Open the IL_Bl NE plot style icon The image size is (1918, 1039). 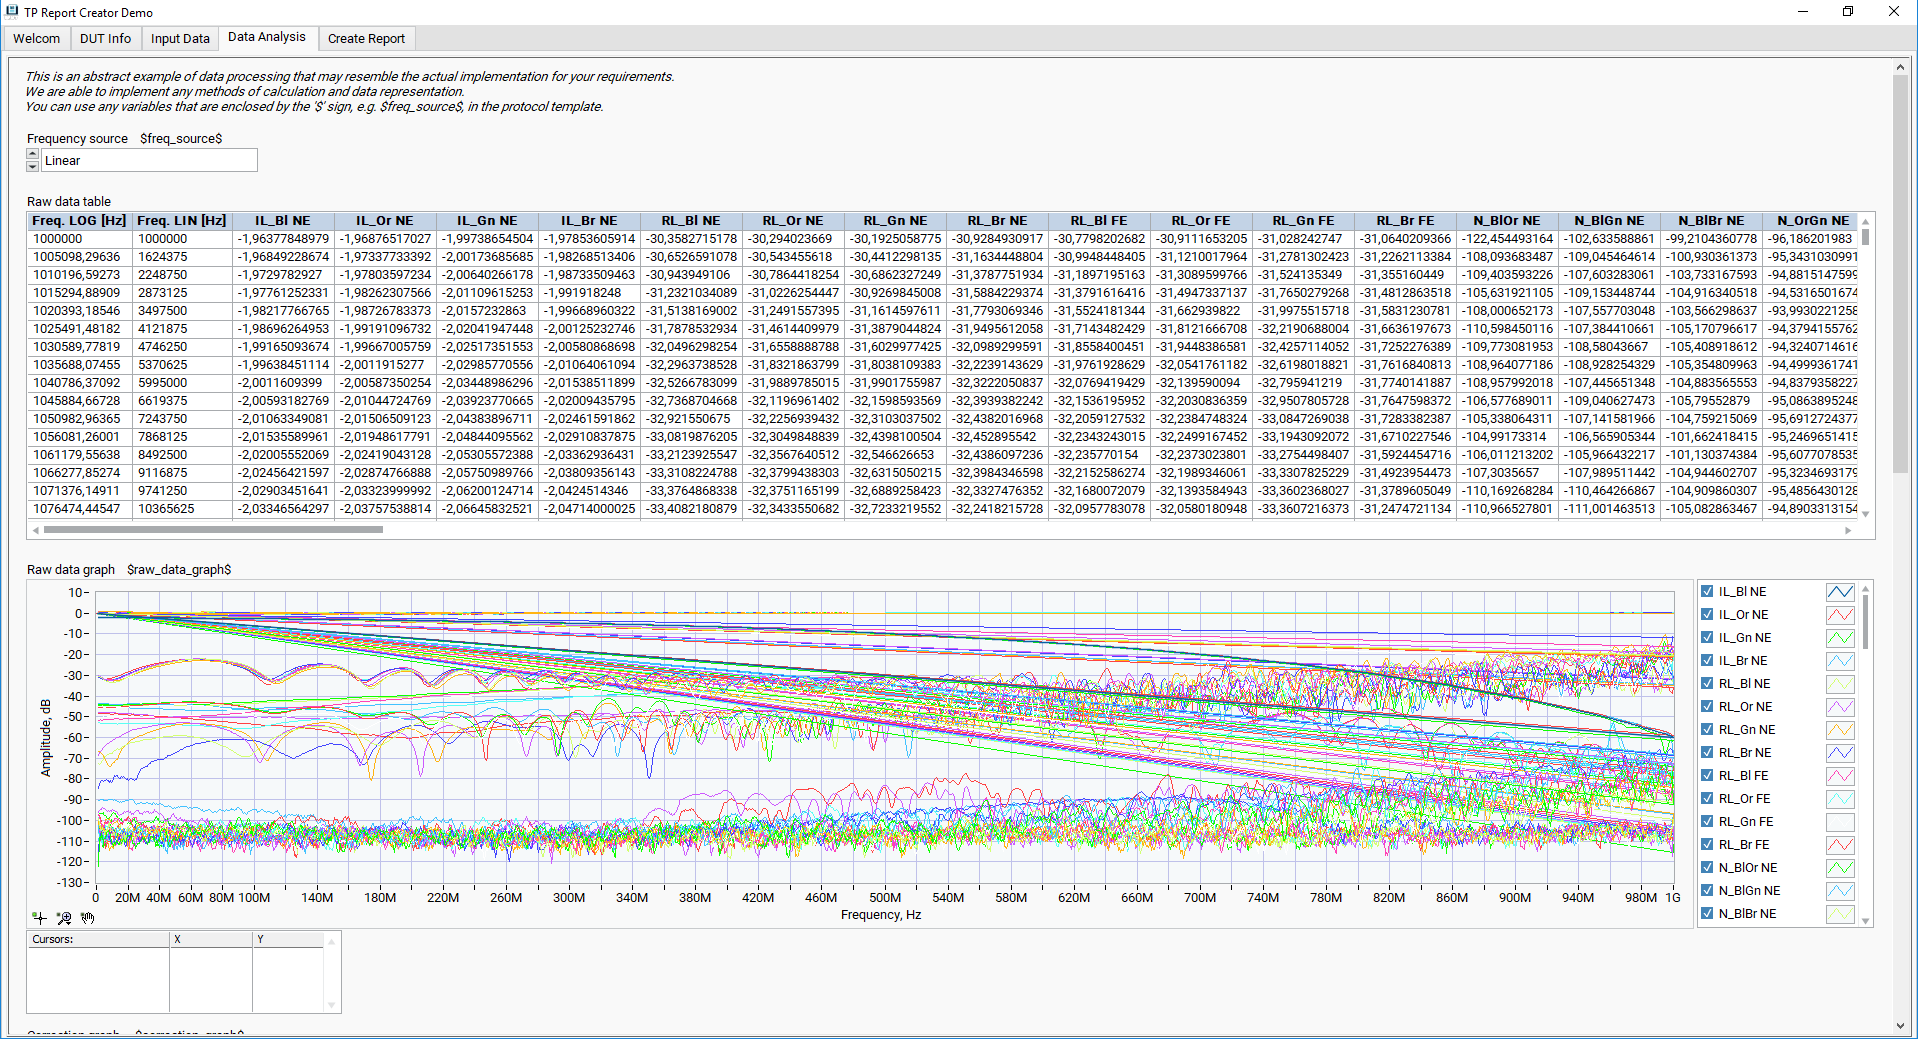tap(1840, 592)
